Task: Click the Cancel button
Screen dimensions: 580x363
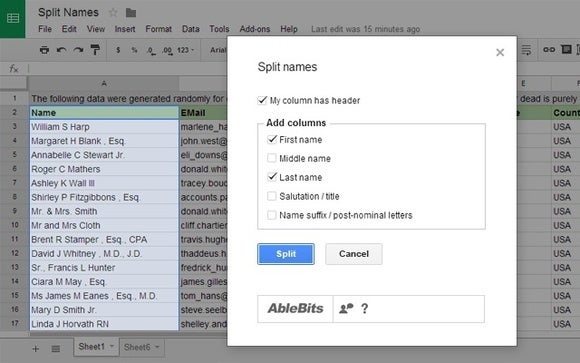Action: 354,254
